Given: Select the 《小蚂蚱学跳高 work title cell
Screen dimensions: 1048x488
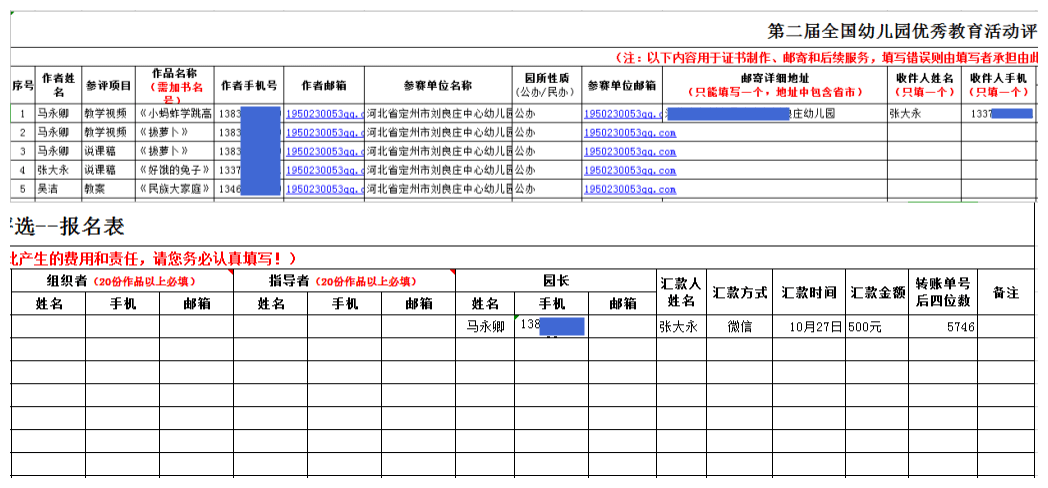Looking at the screenshot, I should [175, 114].
